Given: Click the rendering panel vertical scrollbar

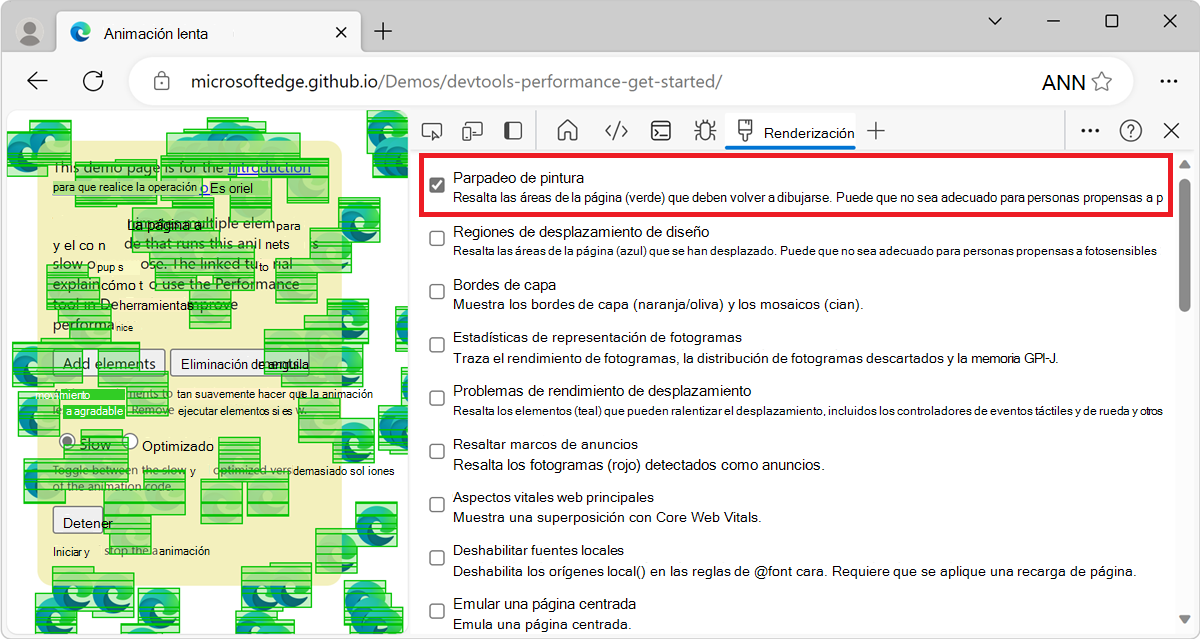Looking at the screenshot, I should [x=1185, y=245].
